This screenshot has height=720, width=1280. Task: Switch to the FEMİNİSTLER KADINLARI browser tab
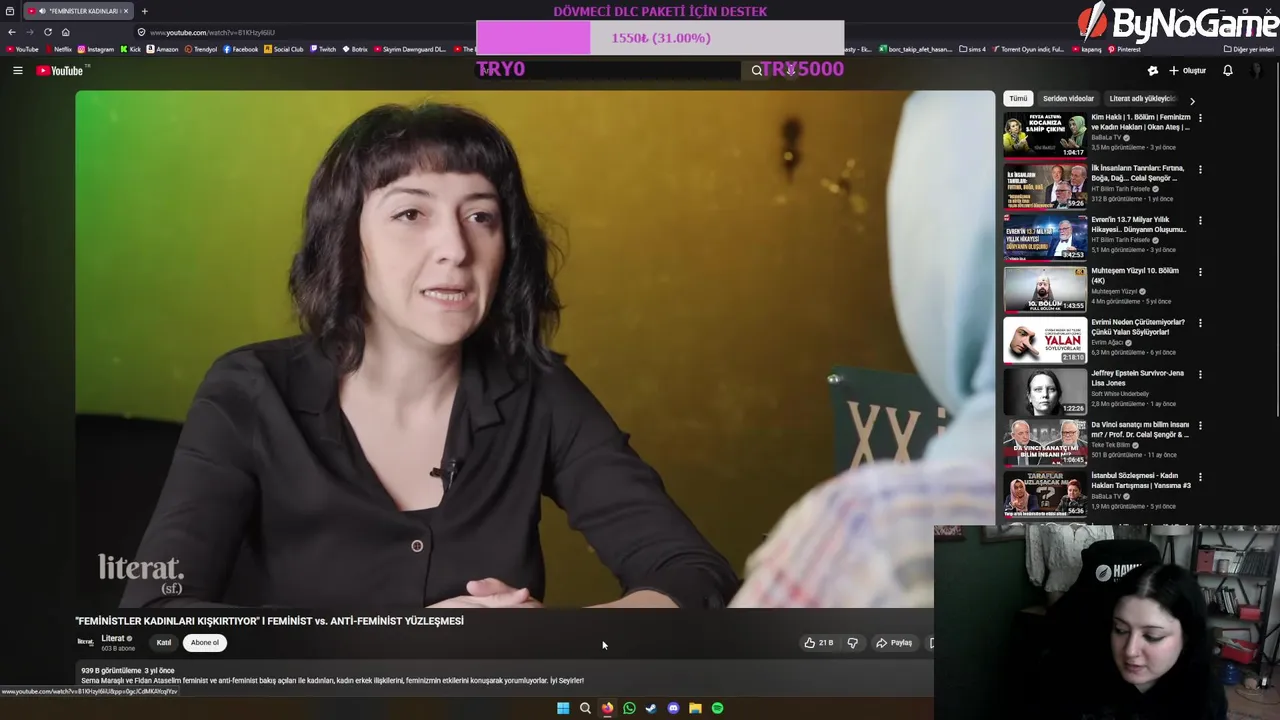(x=78, y=11)
